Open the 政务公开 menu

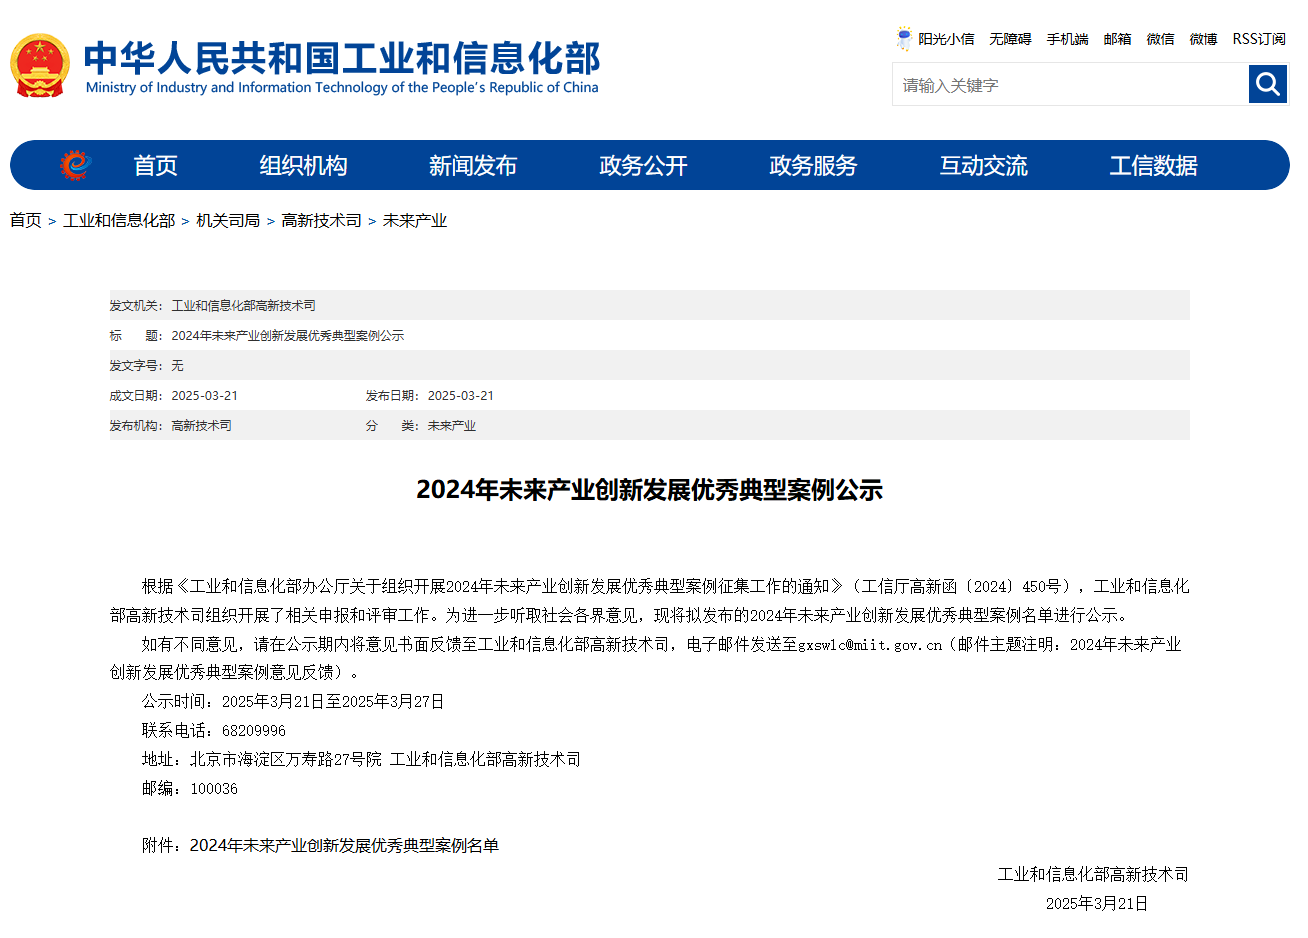tap(643, 165)
